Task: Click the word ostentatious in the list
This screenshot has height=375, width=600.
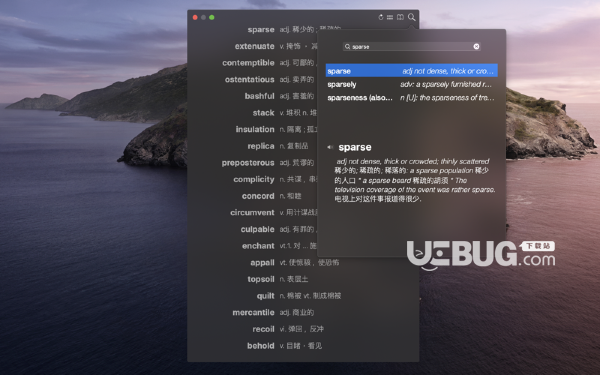Action: tap(249, 80)
